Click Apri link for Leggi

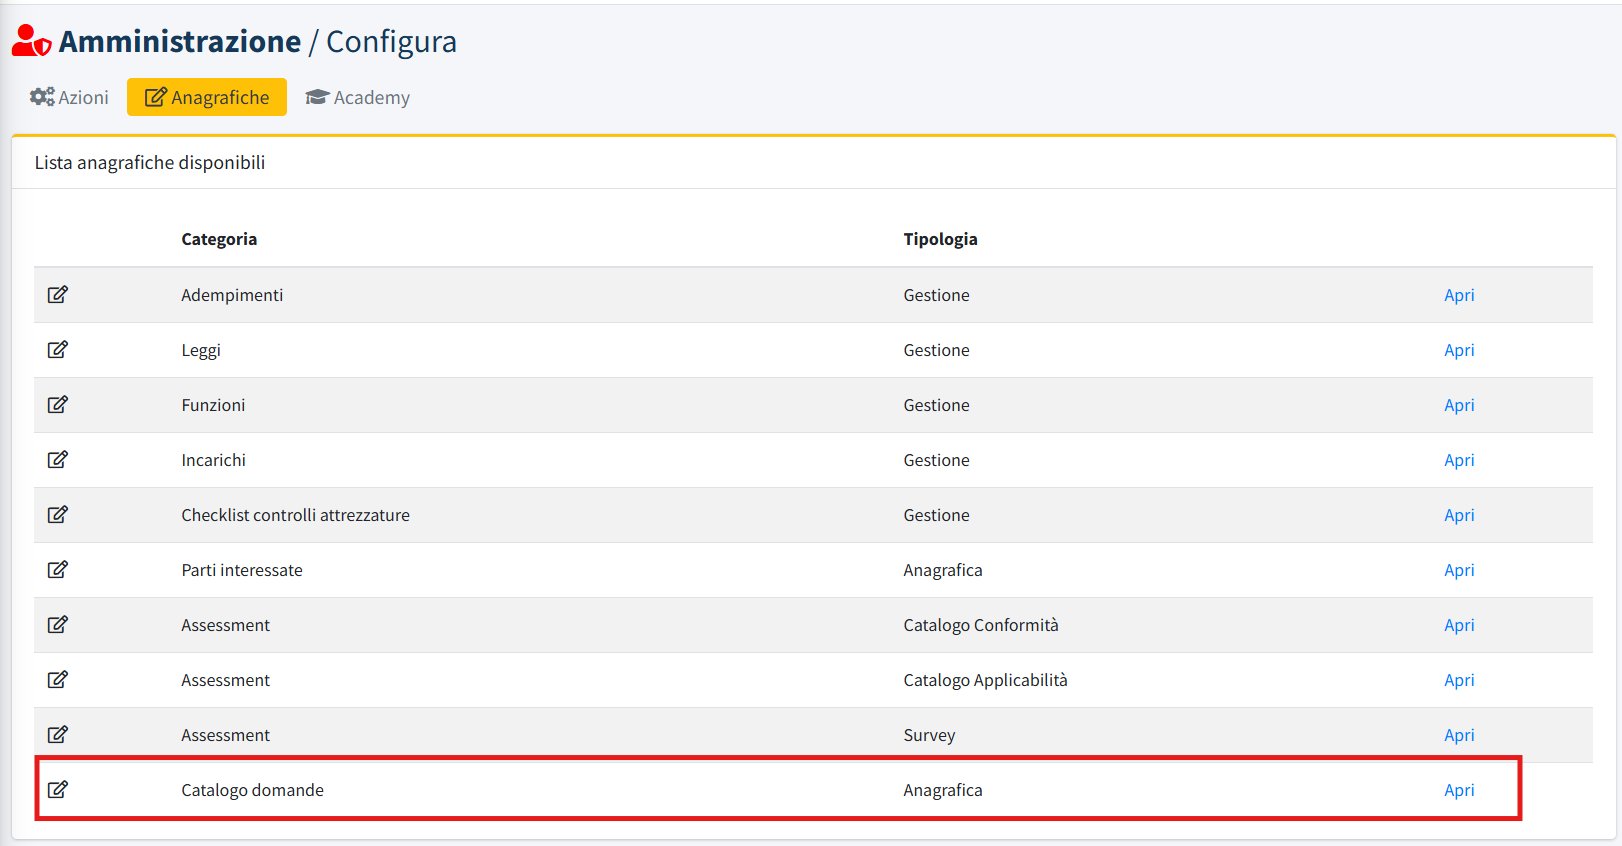click(x=1459, y=350)
